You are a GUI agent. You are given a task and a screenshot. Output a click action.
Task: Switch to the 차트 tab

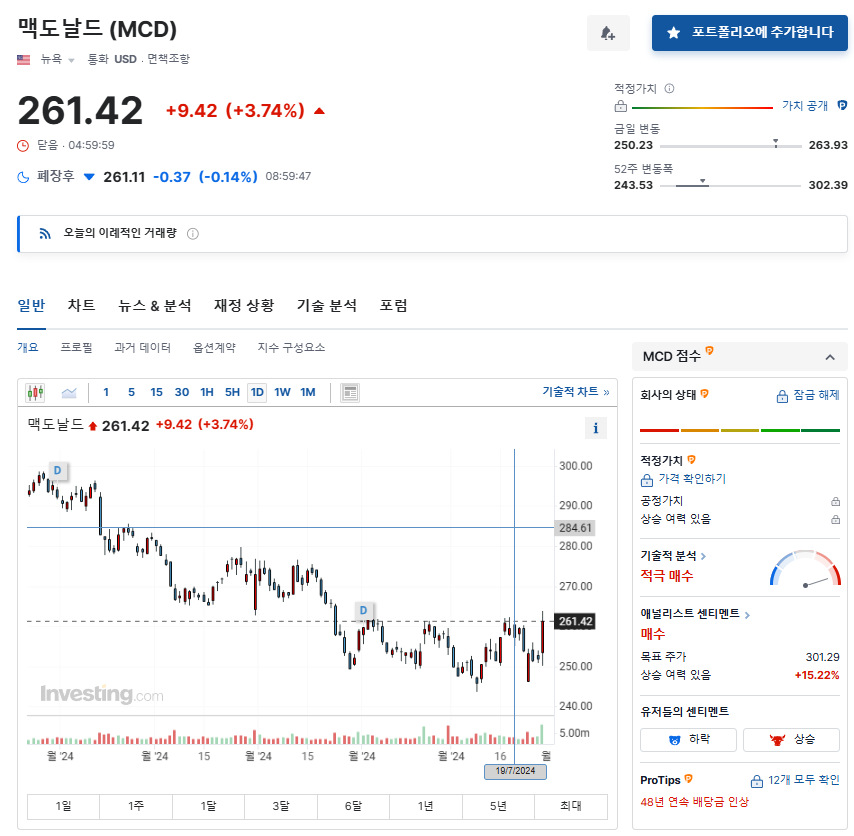pos(81,305)
